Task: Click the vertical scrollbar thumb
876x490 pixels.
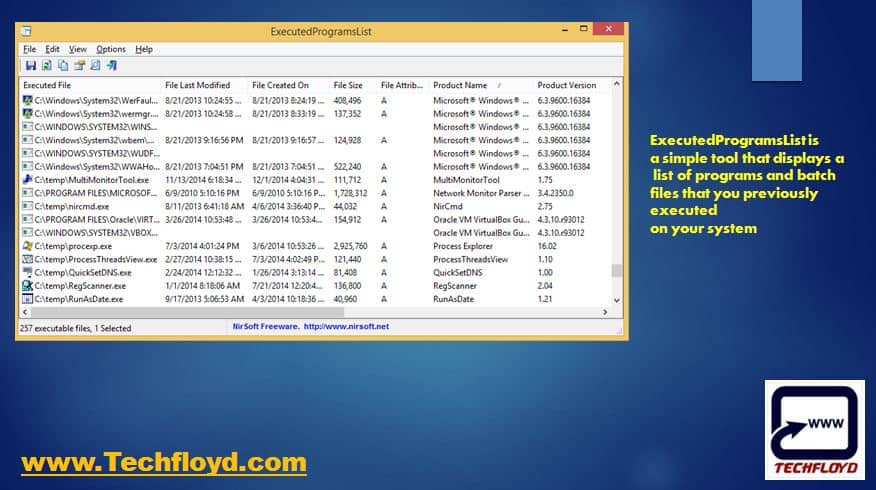Action: (617, 270)
